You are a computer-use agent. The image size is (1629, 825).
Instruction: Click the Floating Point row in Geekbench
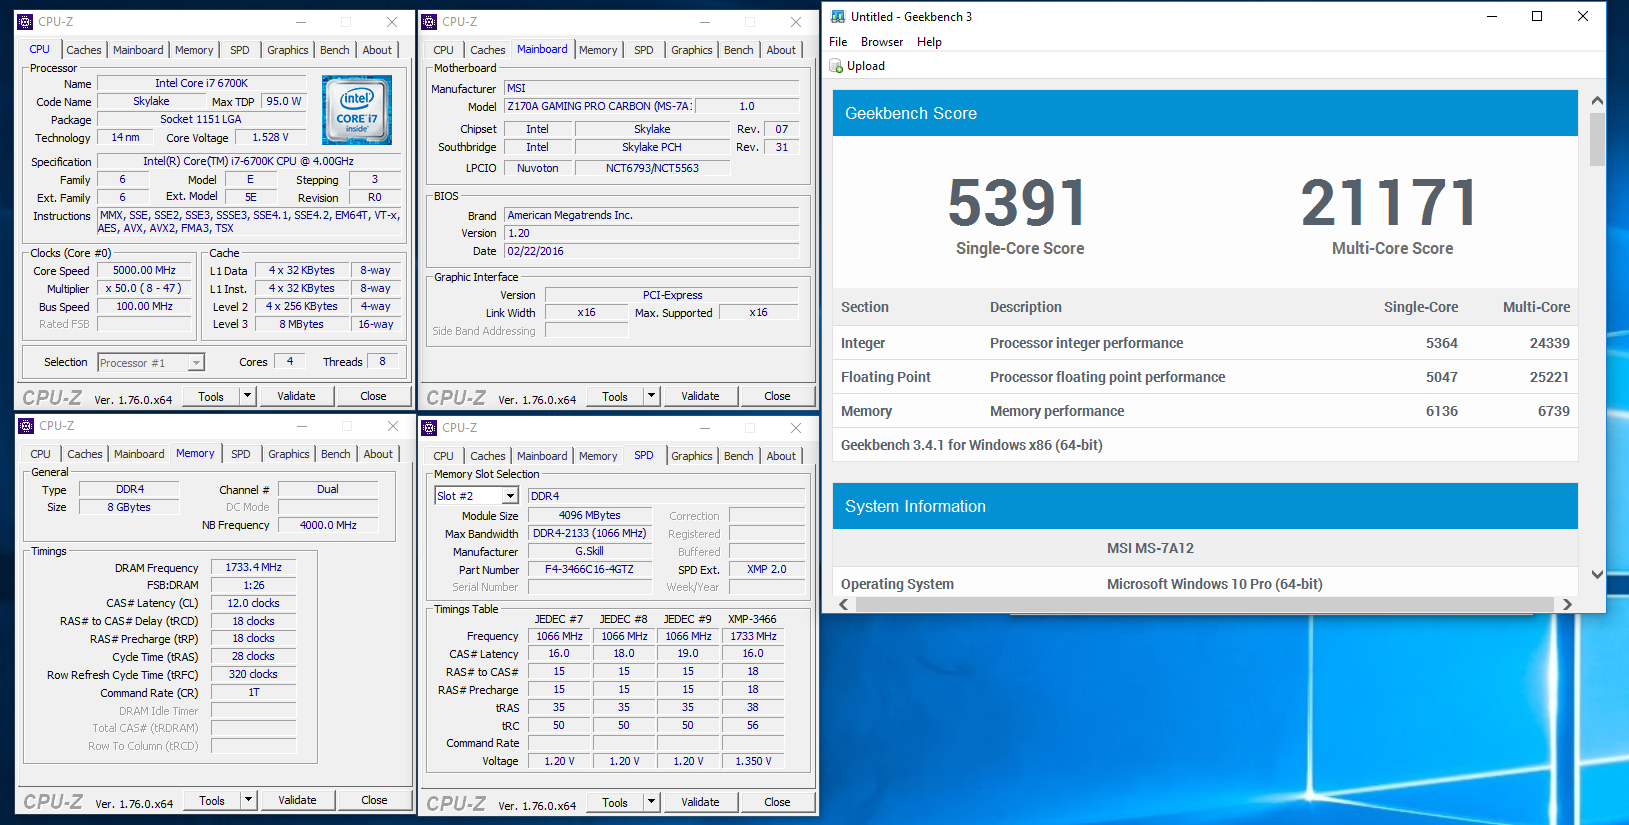tap(1205, 377)
